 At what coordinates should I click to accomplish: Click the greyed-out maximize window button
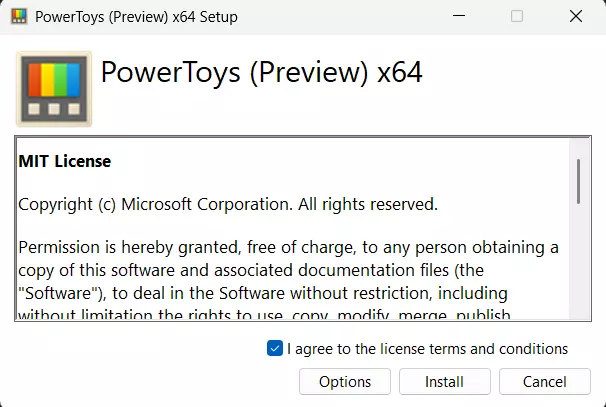pyautogui.click(x=517, y=16)
